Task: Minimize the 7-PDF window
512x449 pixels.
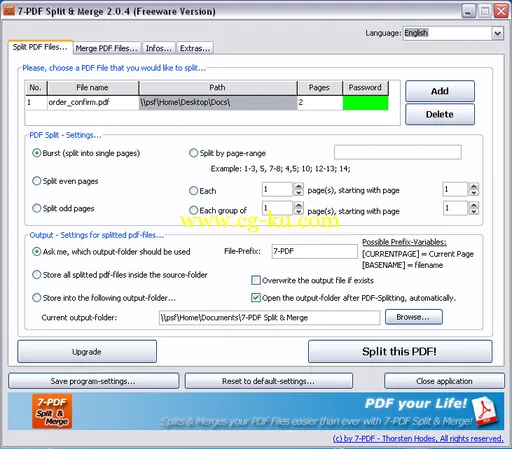Action: tap(468, 11)
